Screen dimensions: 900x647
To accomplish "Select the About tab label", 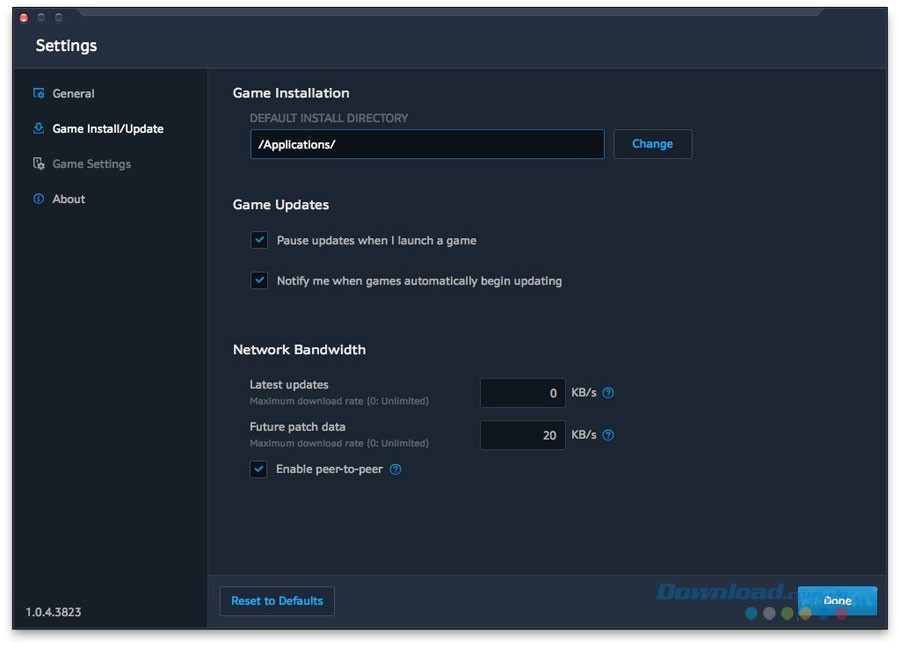I will coord(69,199).
